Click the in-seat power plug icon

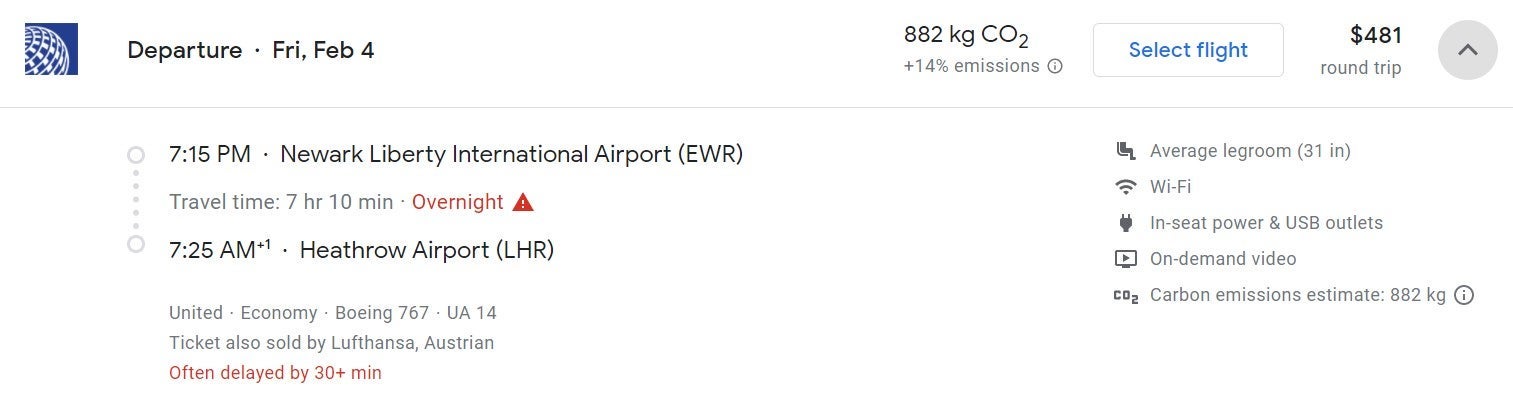pyautogui.click(x=1126, y=223)
